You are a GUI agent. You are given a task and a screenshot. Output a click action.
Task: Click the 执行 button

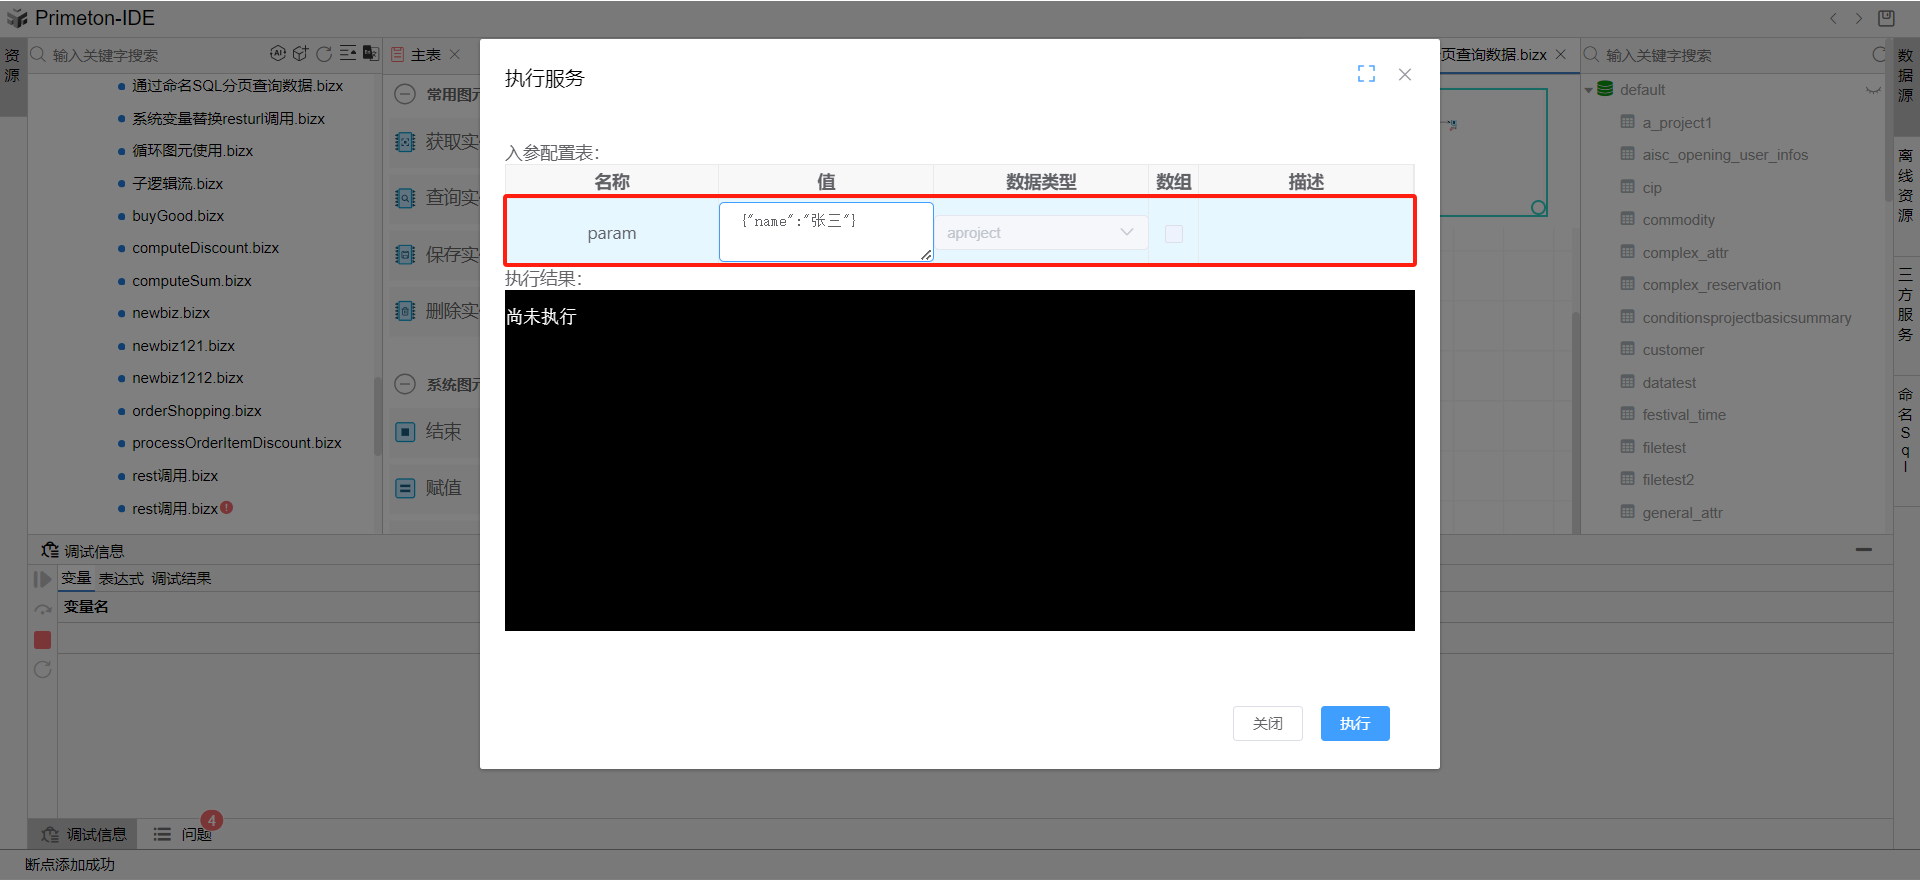(x=1354, y=723)
